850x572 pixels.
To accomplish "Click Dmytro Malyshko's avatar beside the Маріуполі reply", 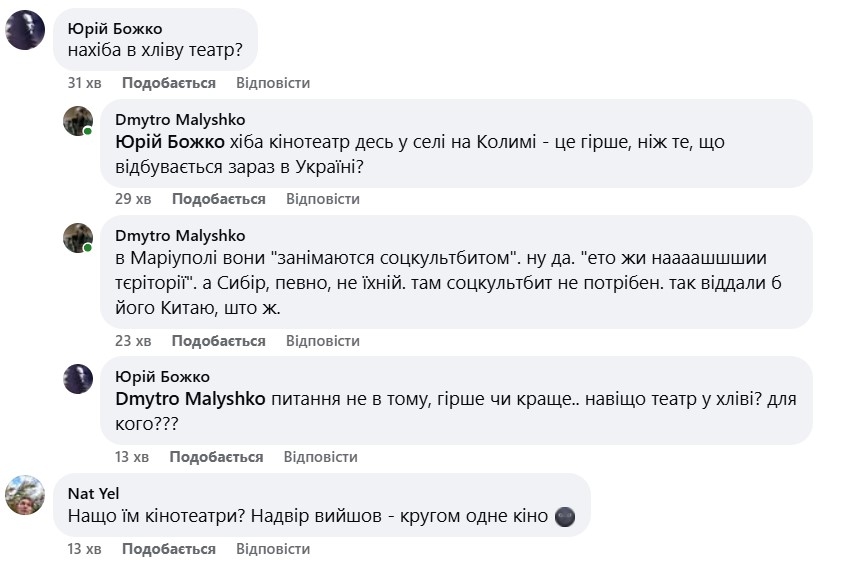I will pos(78,237).
